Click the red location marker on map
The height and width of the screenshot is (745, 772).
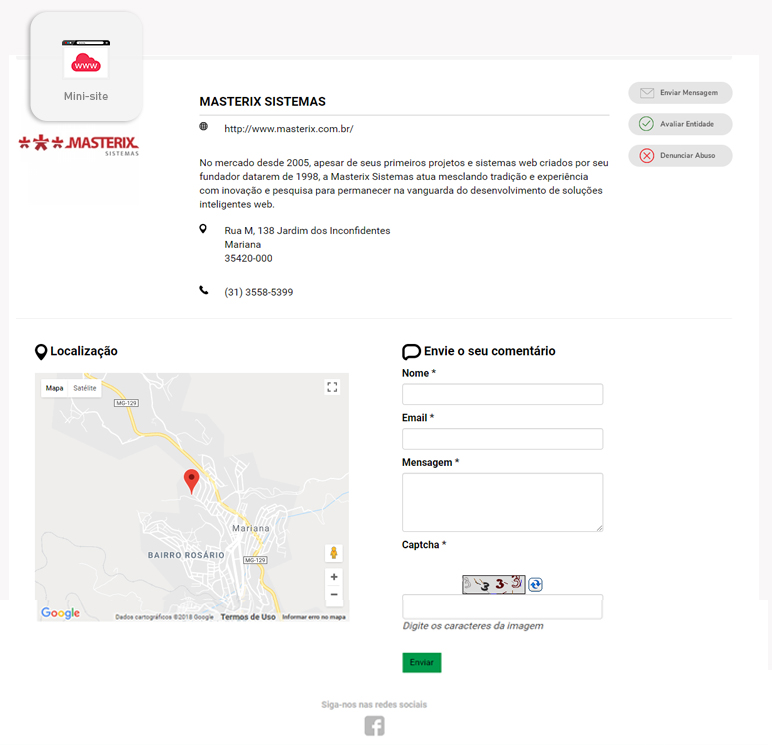click(x=192, y=481)
